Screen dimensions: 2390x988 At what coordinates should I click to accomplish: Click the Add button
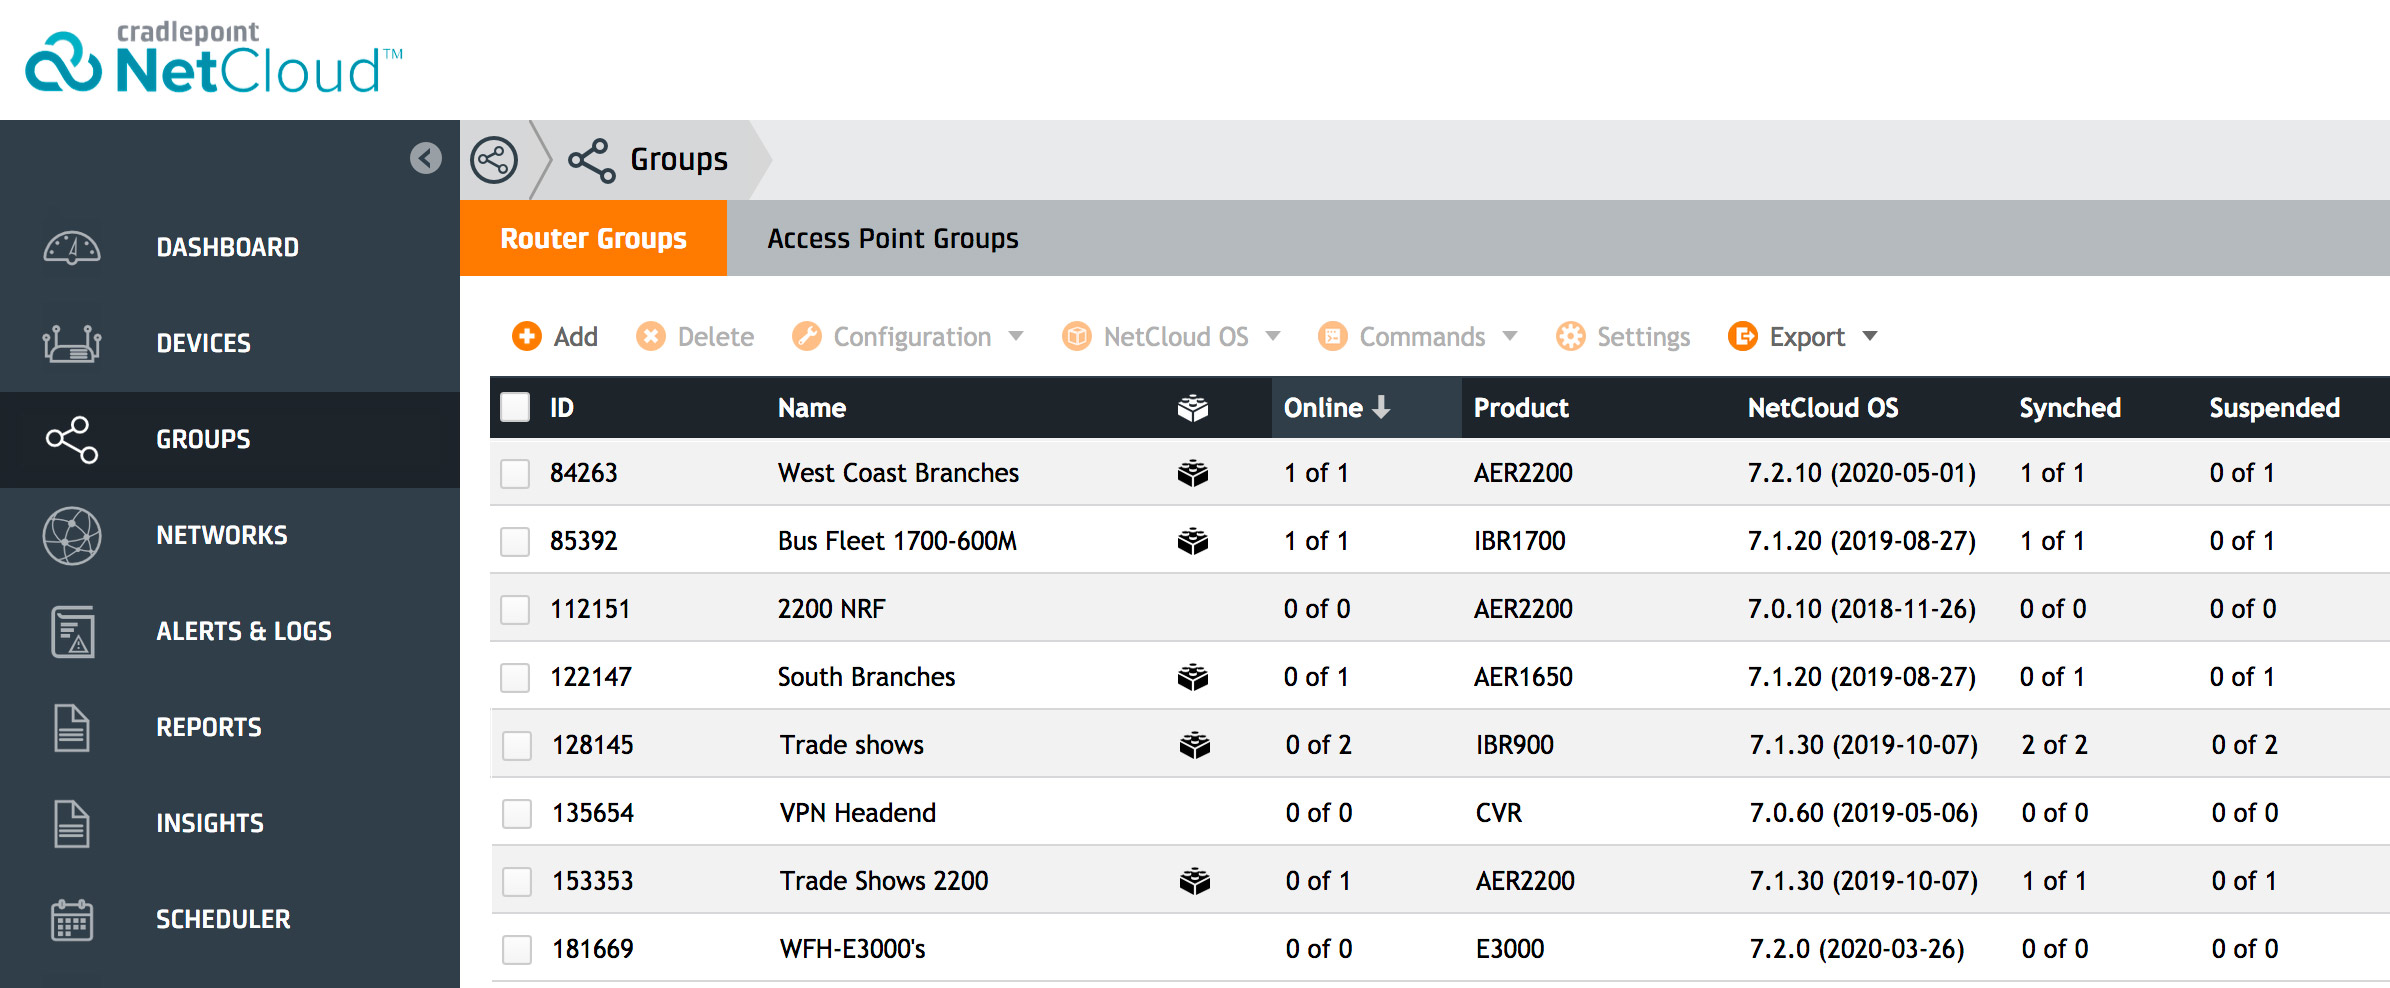click(x=556, y=337)
